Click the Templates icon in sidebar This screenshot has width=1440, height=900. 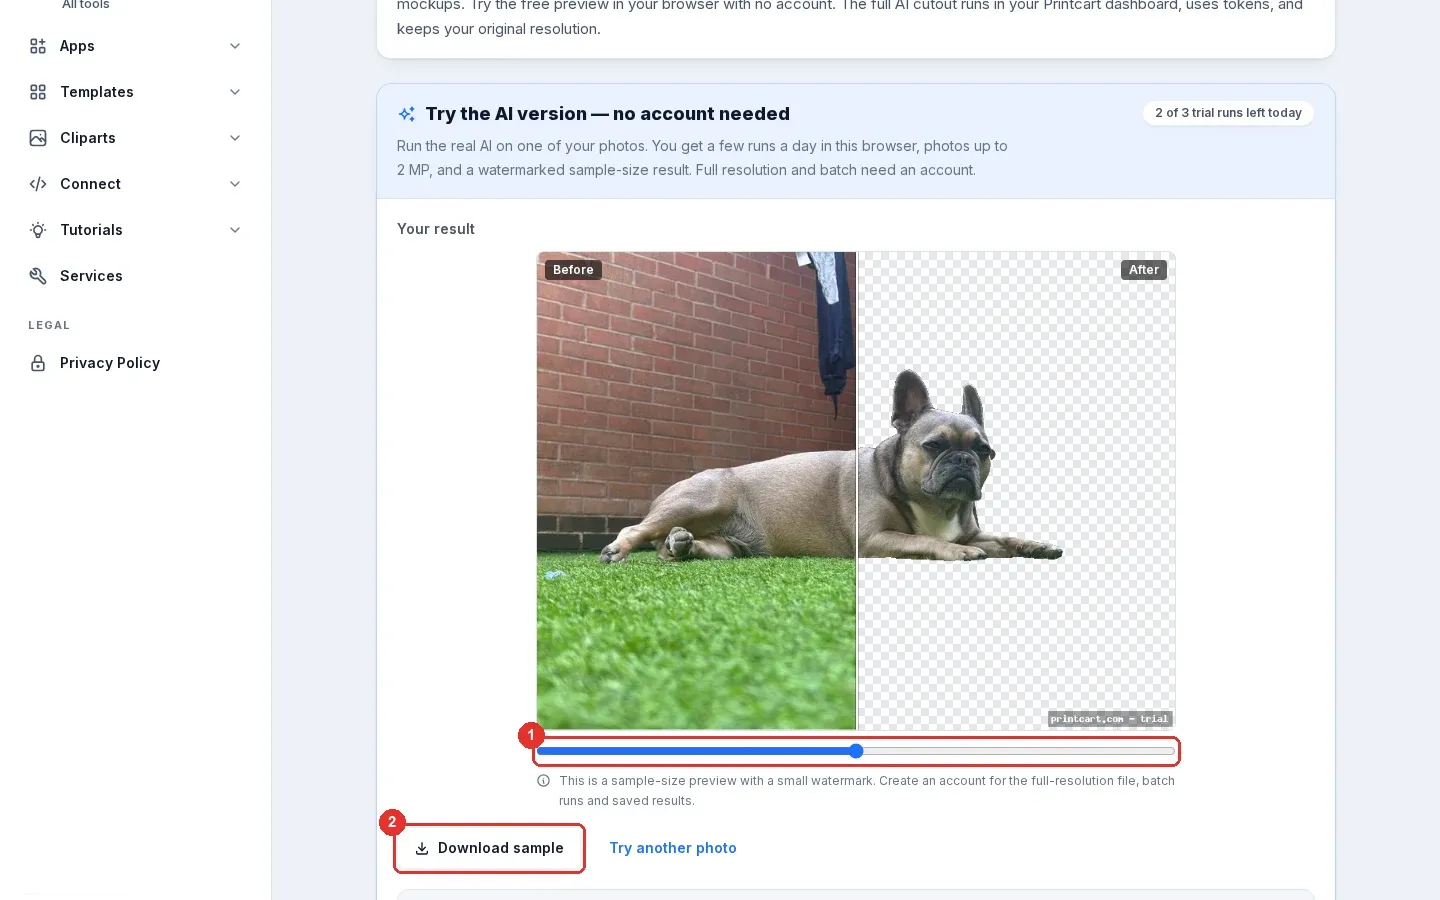pos(38,92)
